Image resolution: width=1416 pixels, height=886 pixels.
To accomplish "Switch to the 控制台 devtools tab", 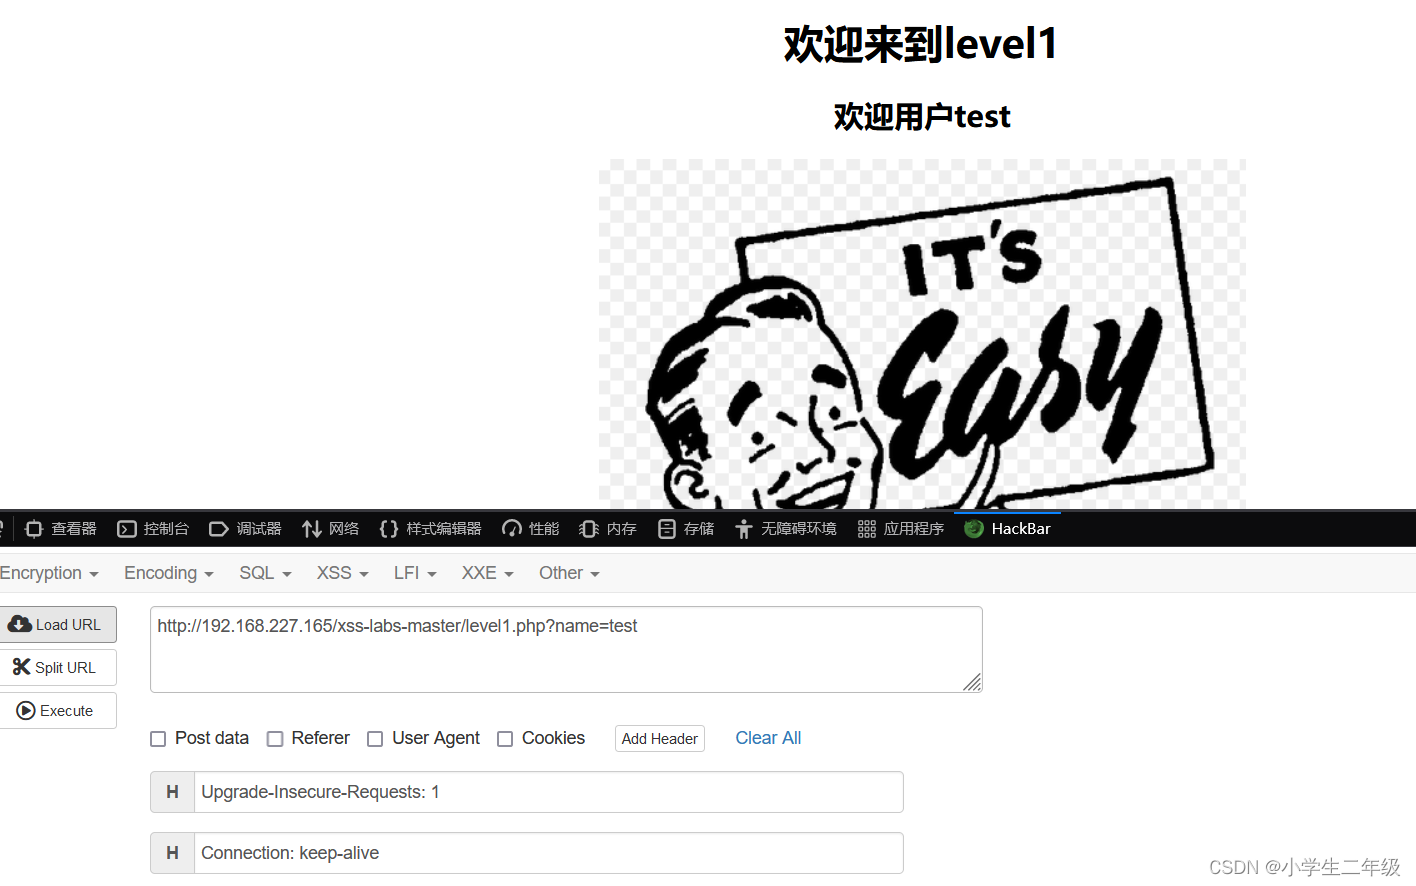I will [153, 529].
